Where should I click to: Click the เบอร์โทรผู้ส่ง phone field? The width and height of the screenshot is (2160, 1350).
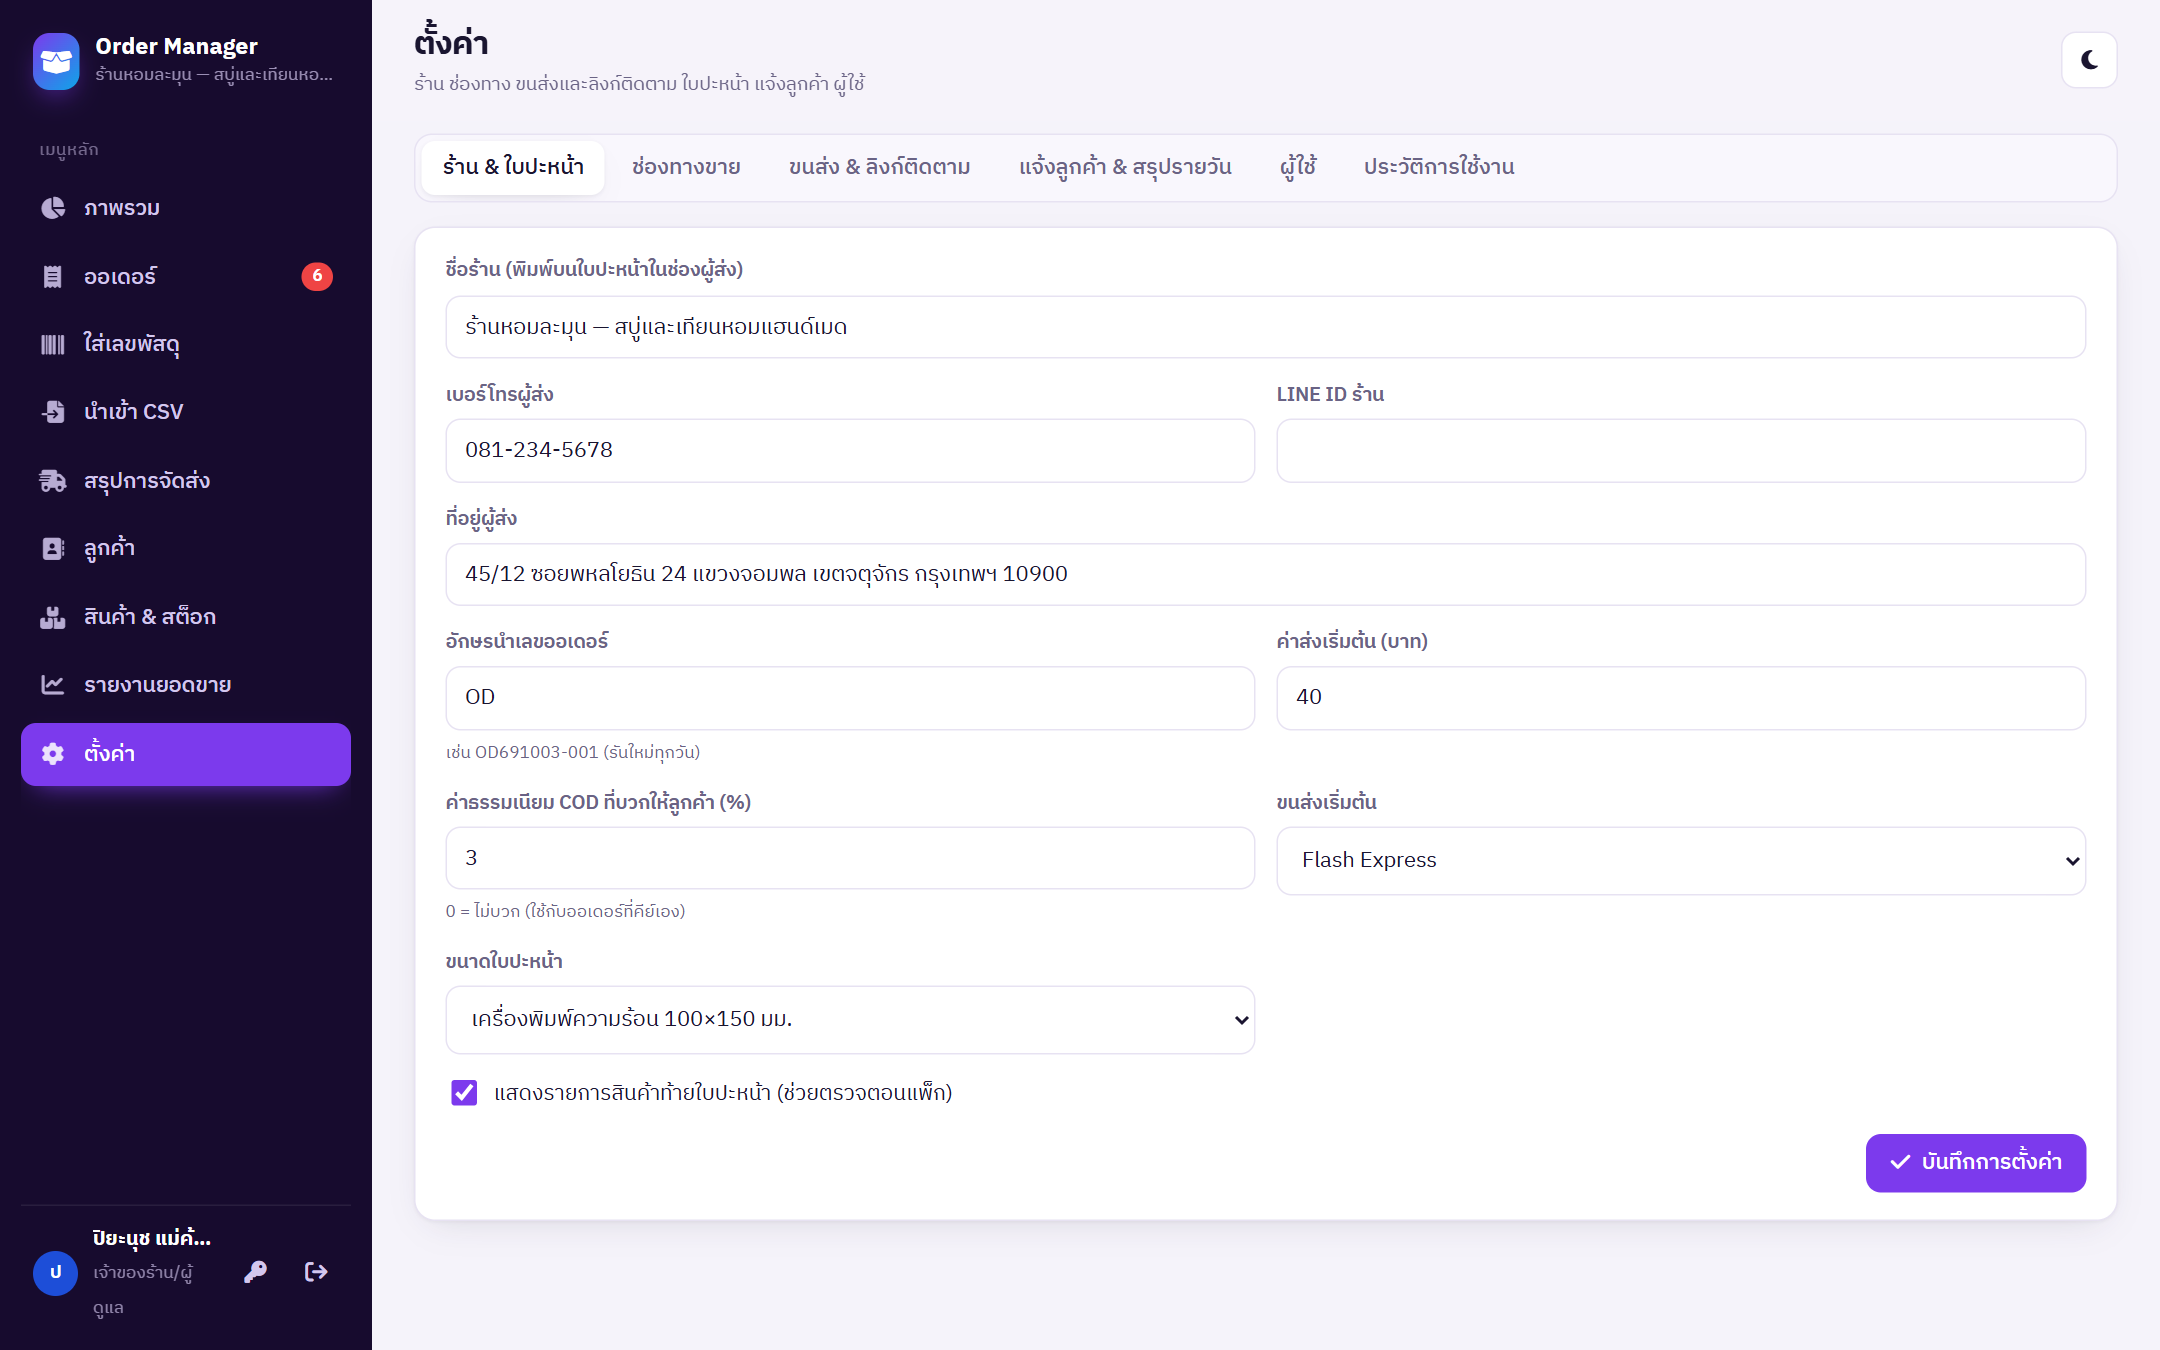pyautogui.click(x=850, y=450)
